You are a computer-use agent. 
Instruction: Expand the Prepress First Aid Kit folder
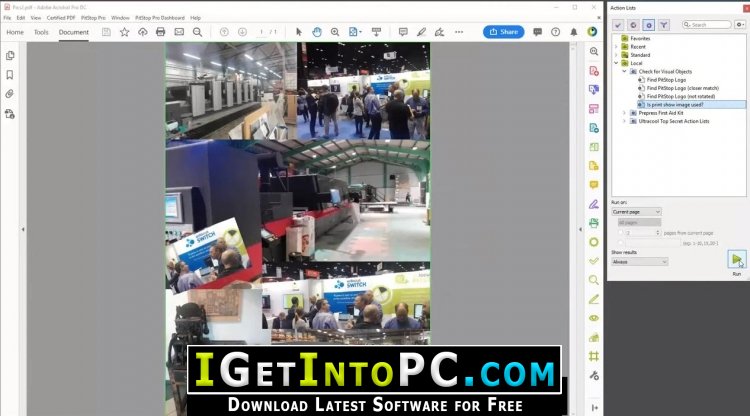[x=624, y=113]
